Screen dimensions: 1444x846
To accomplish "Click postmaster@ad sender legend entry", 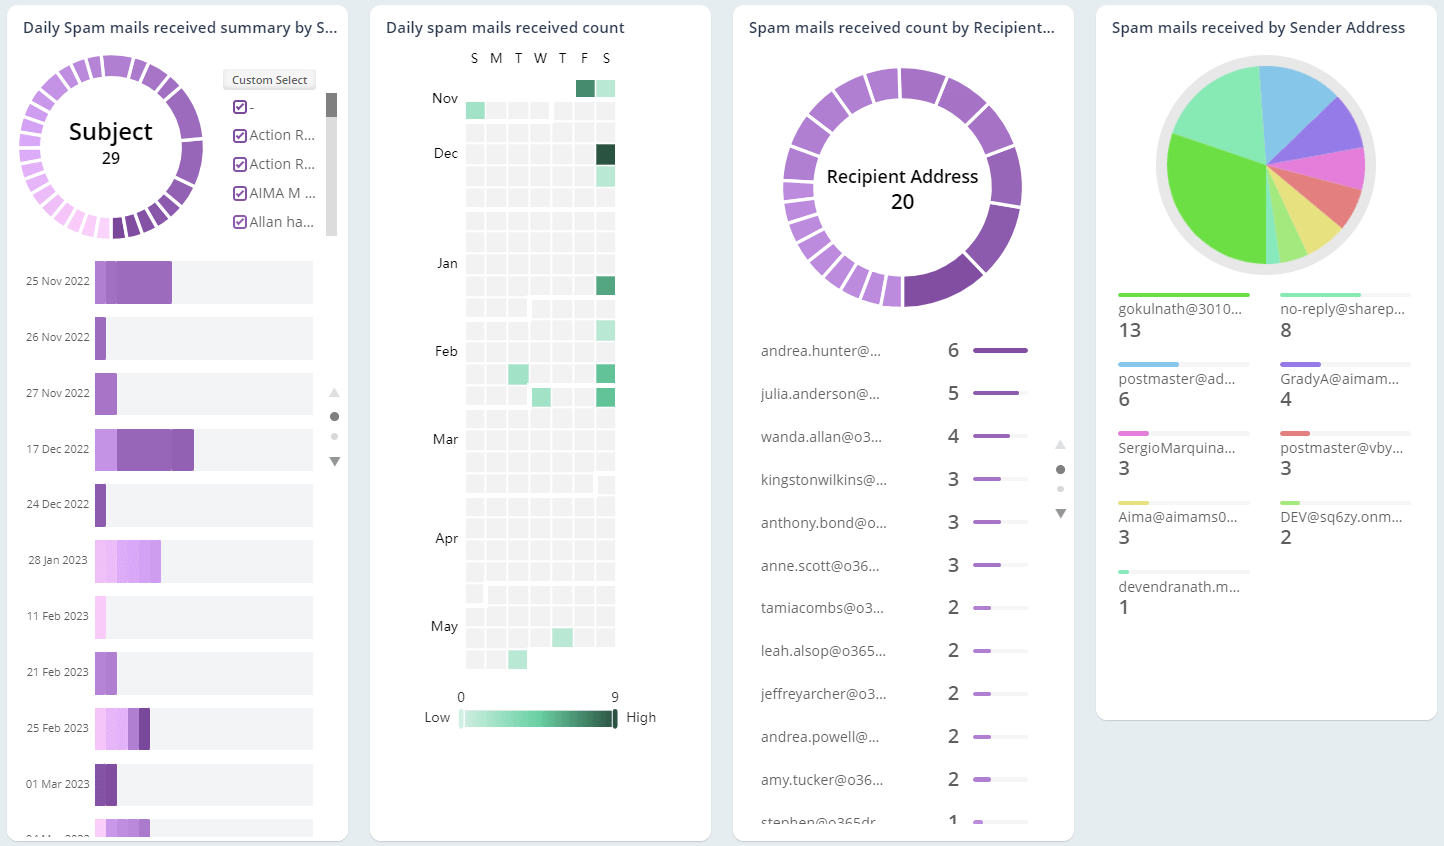I will (x=1176, y=379).
